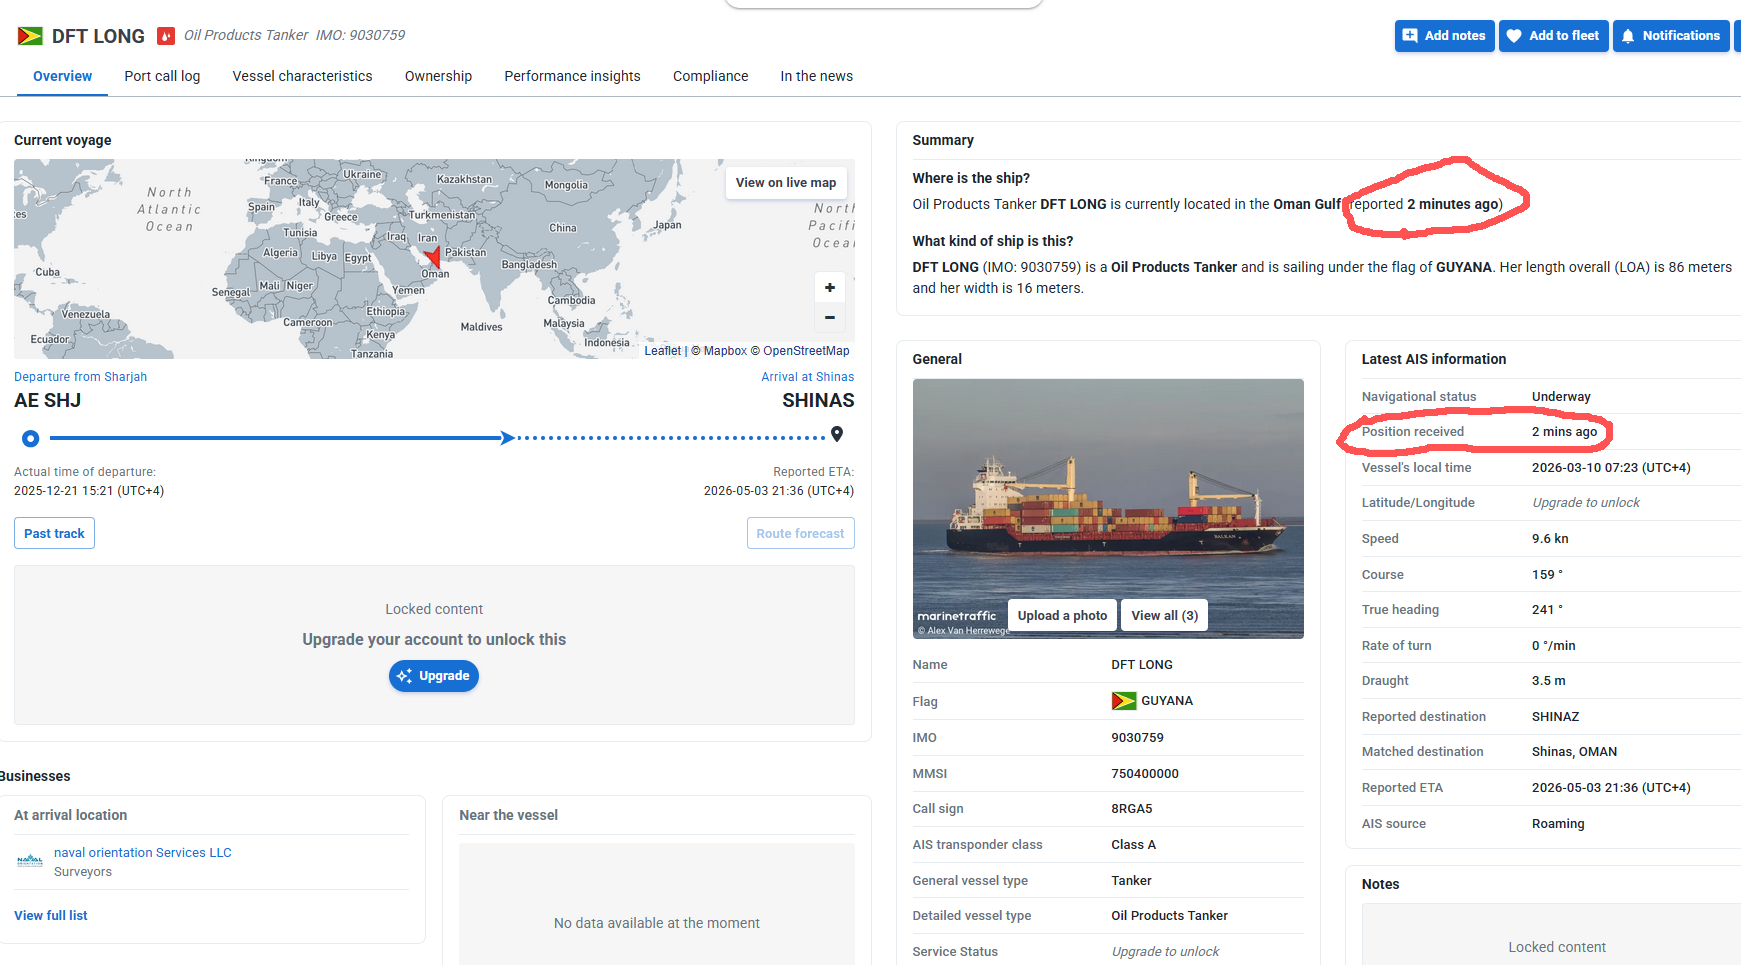Click the draught value 3.5 m
This screenshot has height=965, width=1741.
click(1548, 681)
